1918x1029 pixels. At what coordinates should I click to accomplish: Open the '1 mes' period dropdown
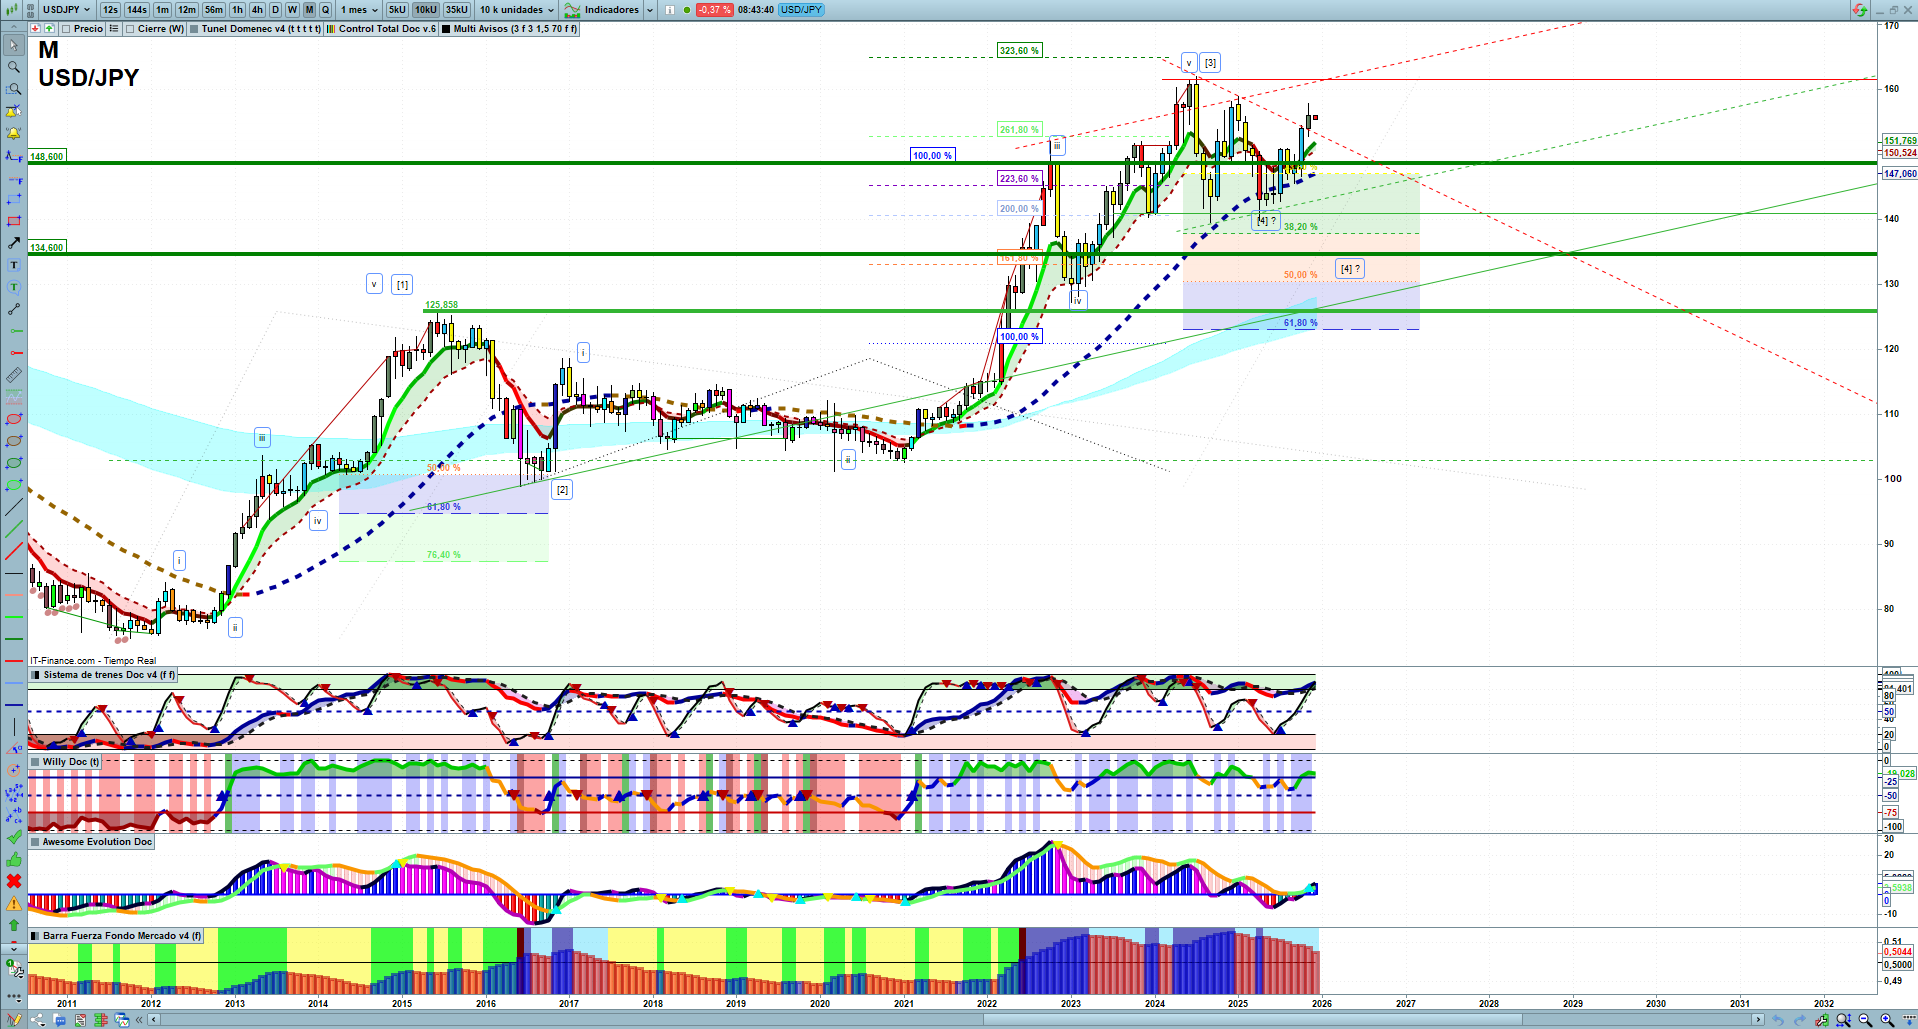point(359,10)
